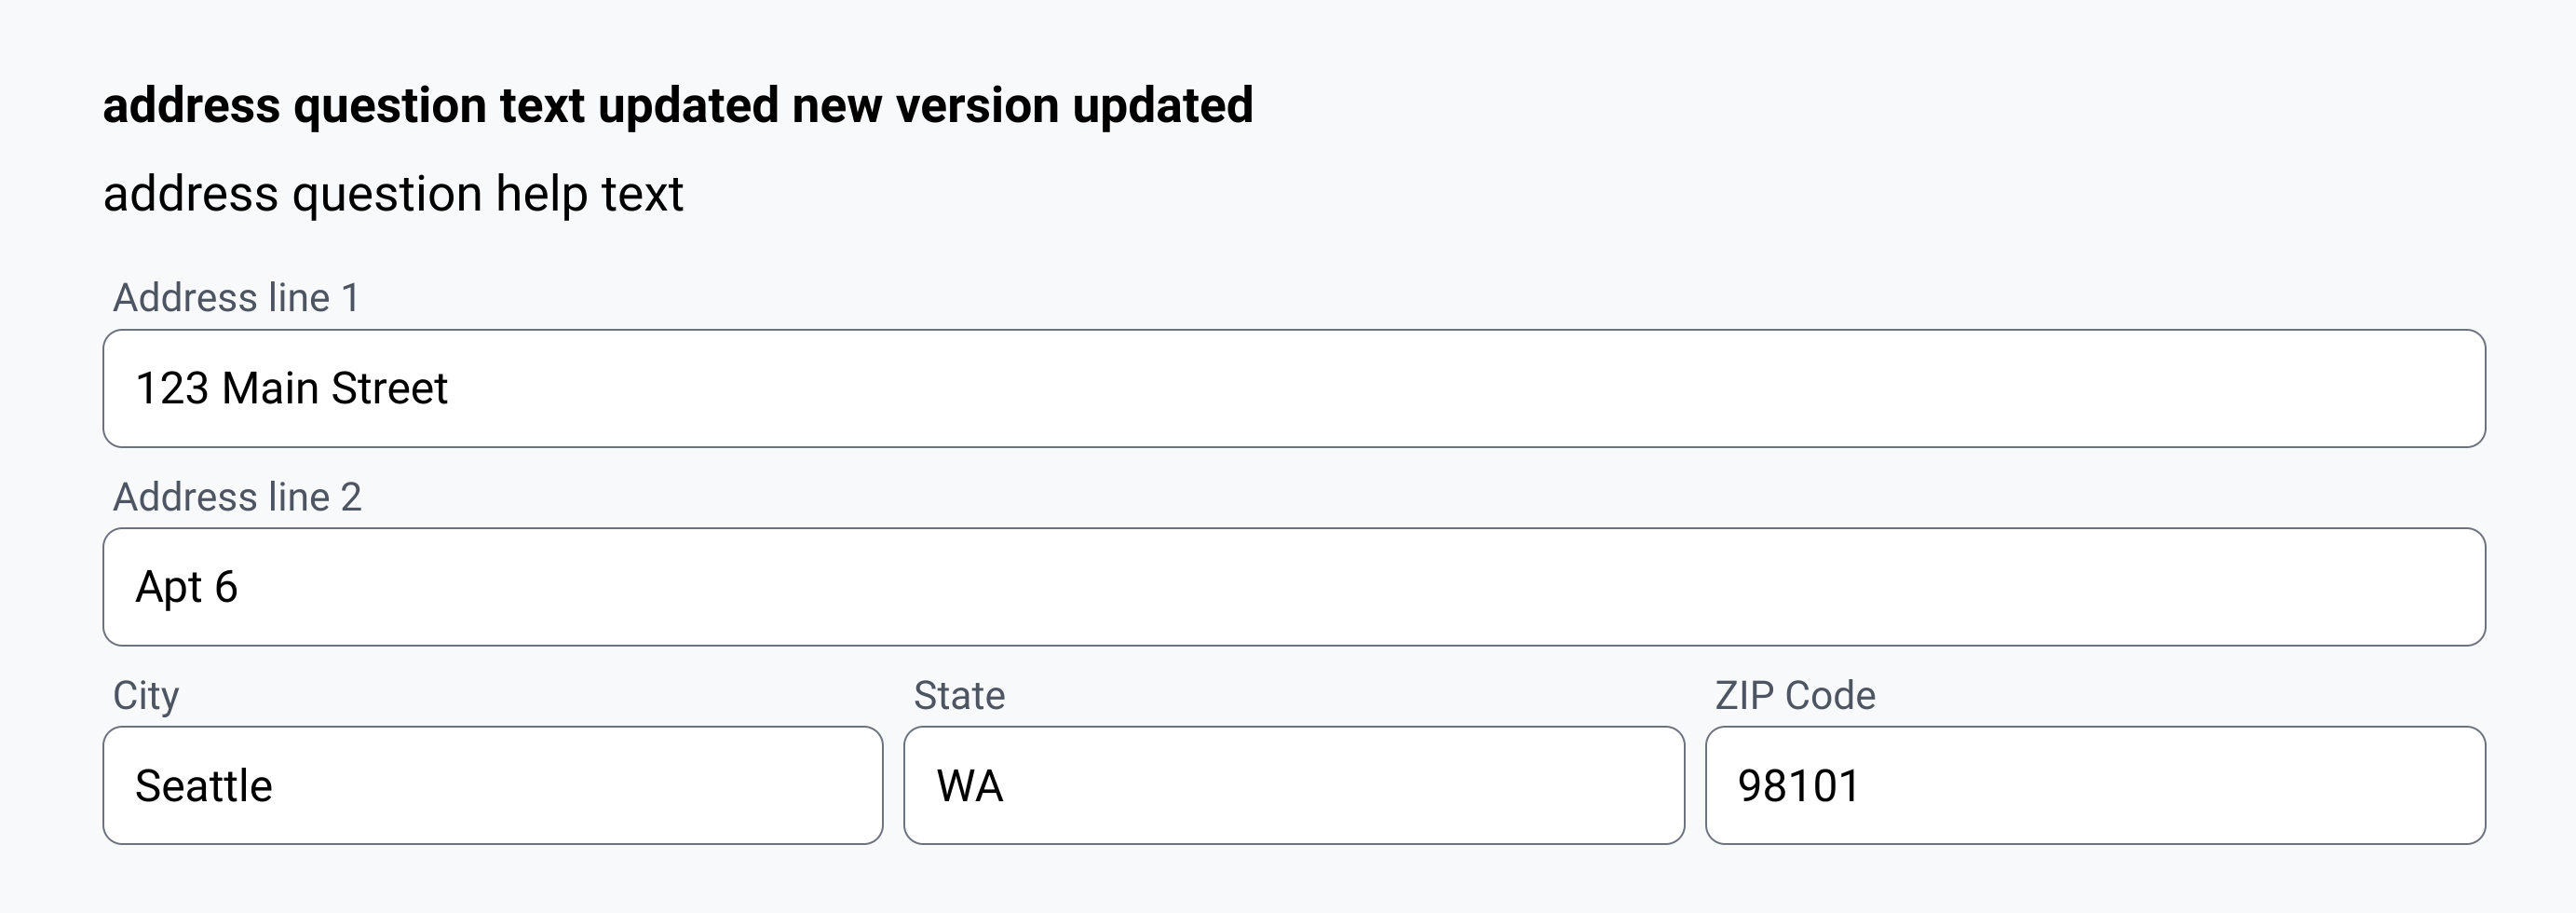Click the 'City' label

point(148,697)
